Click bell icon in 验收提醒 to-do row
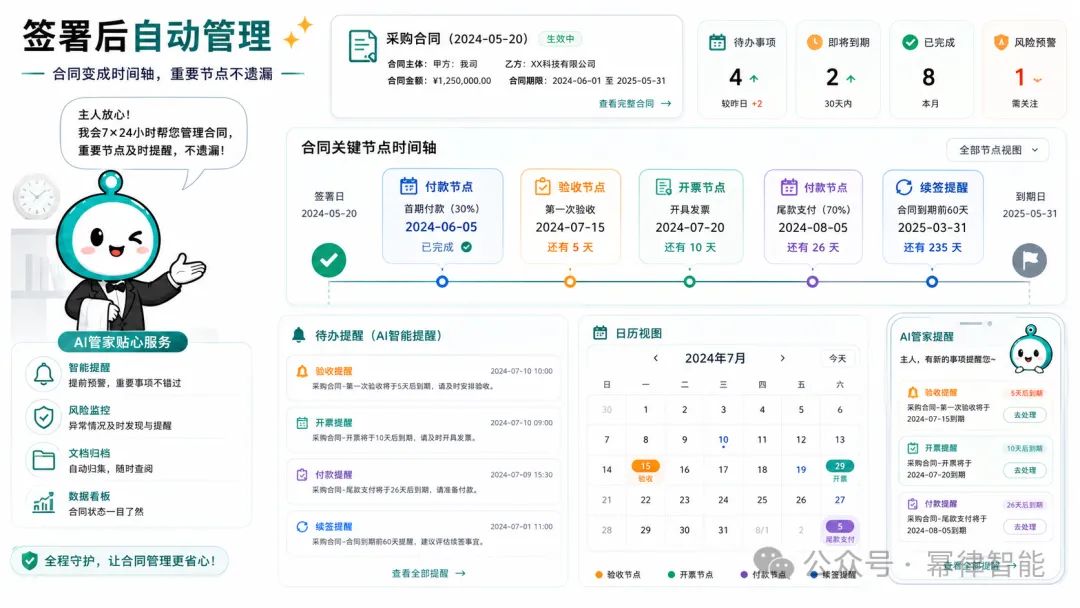 tap(302, 371)
